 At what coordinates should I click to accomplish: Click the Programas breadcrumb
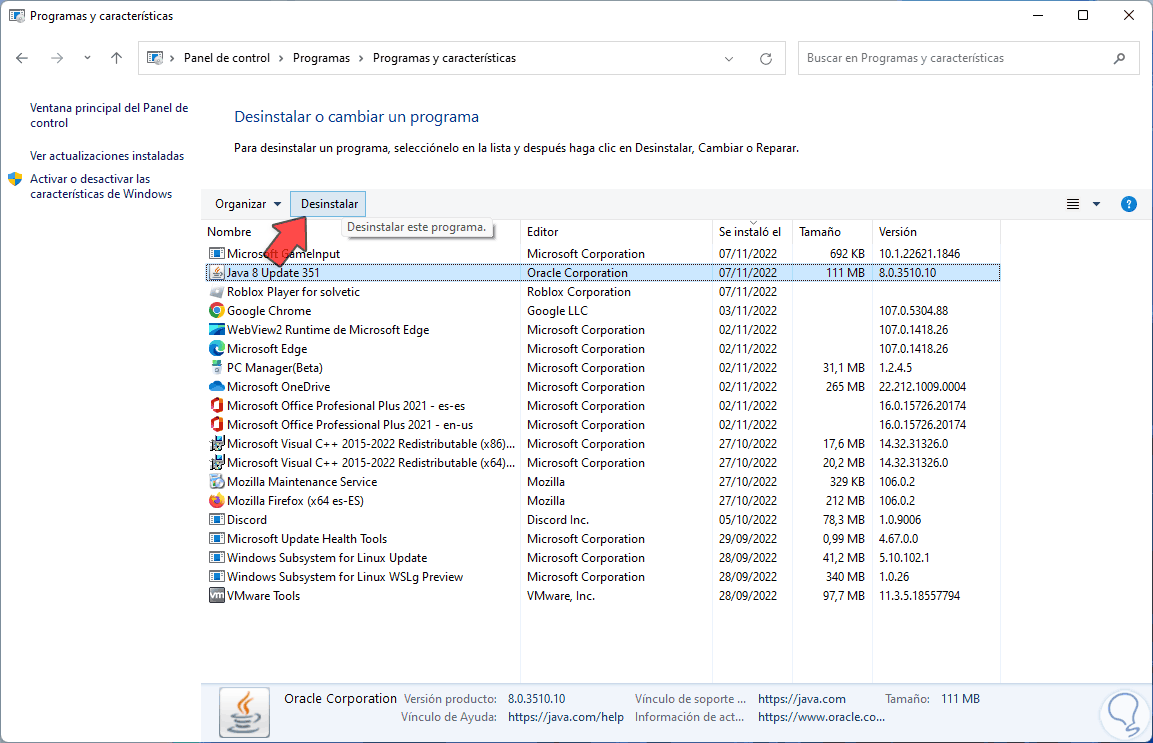pos(321,58)
